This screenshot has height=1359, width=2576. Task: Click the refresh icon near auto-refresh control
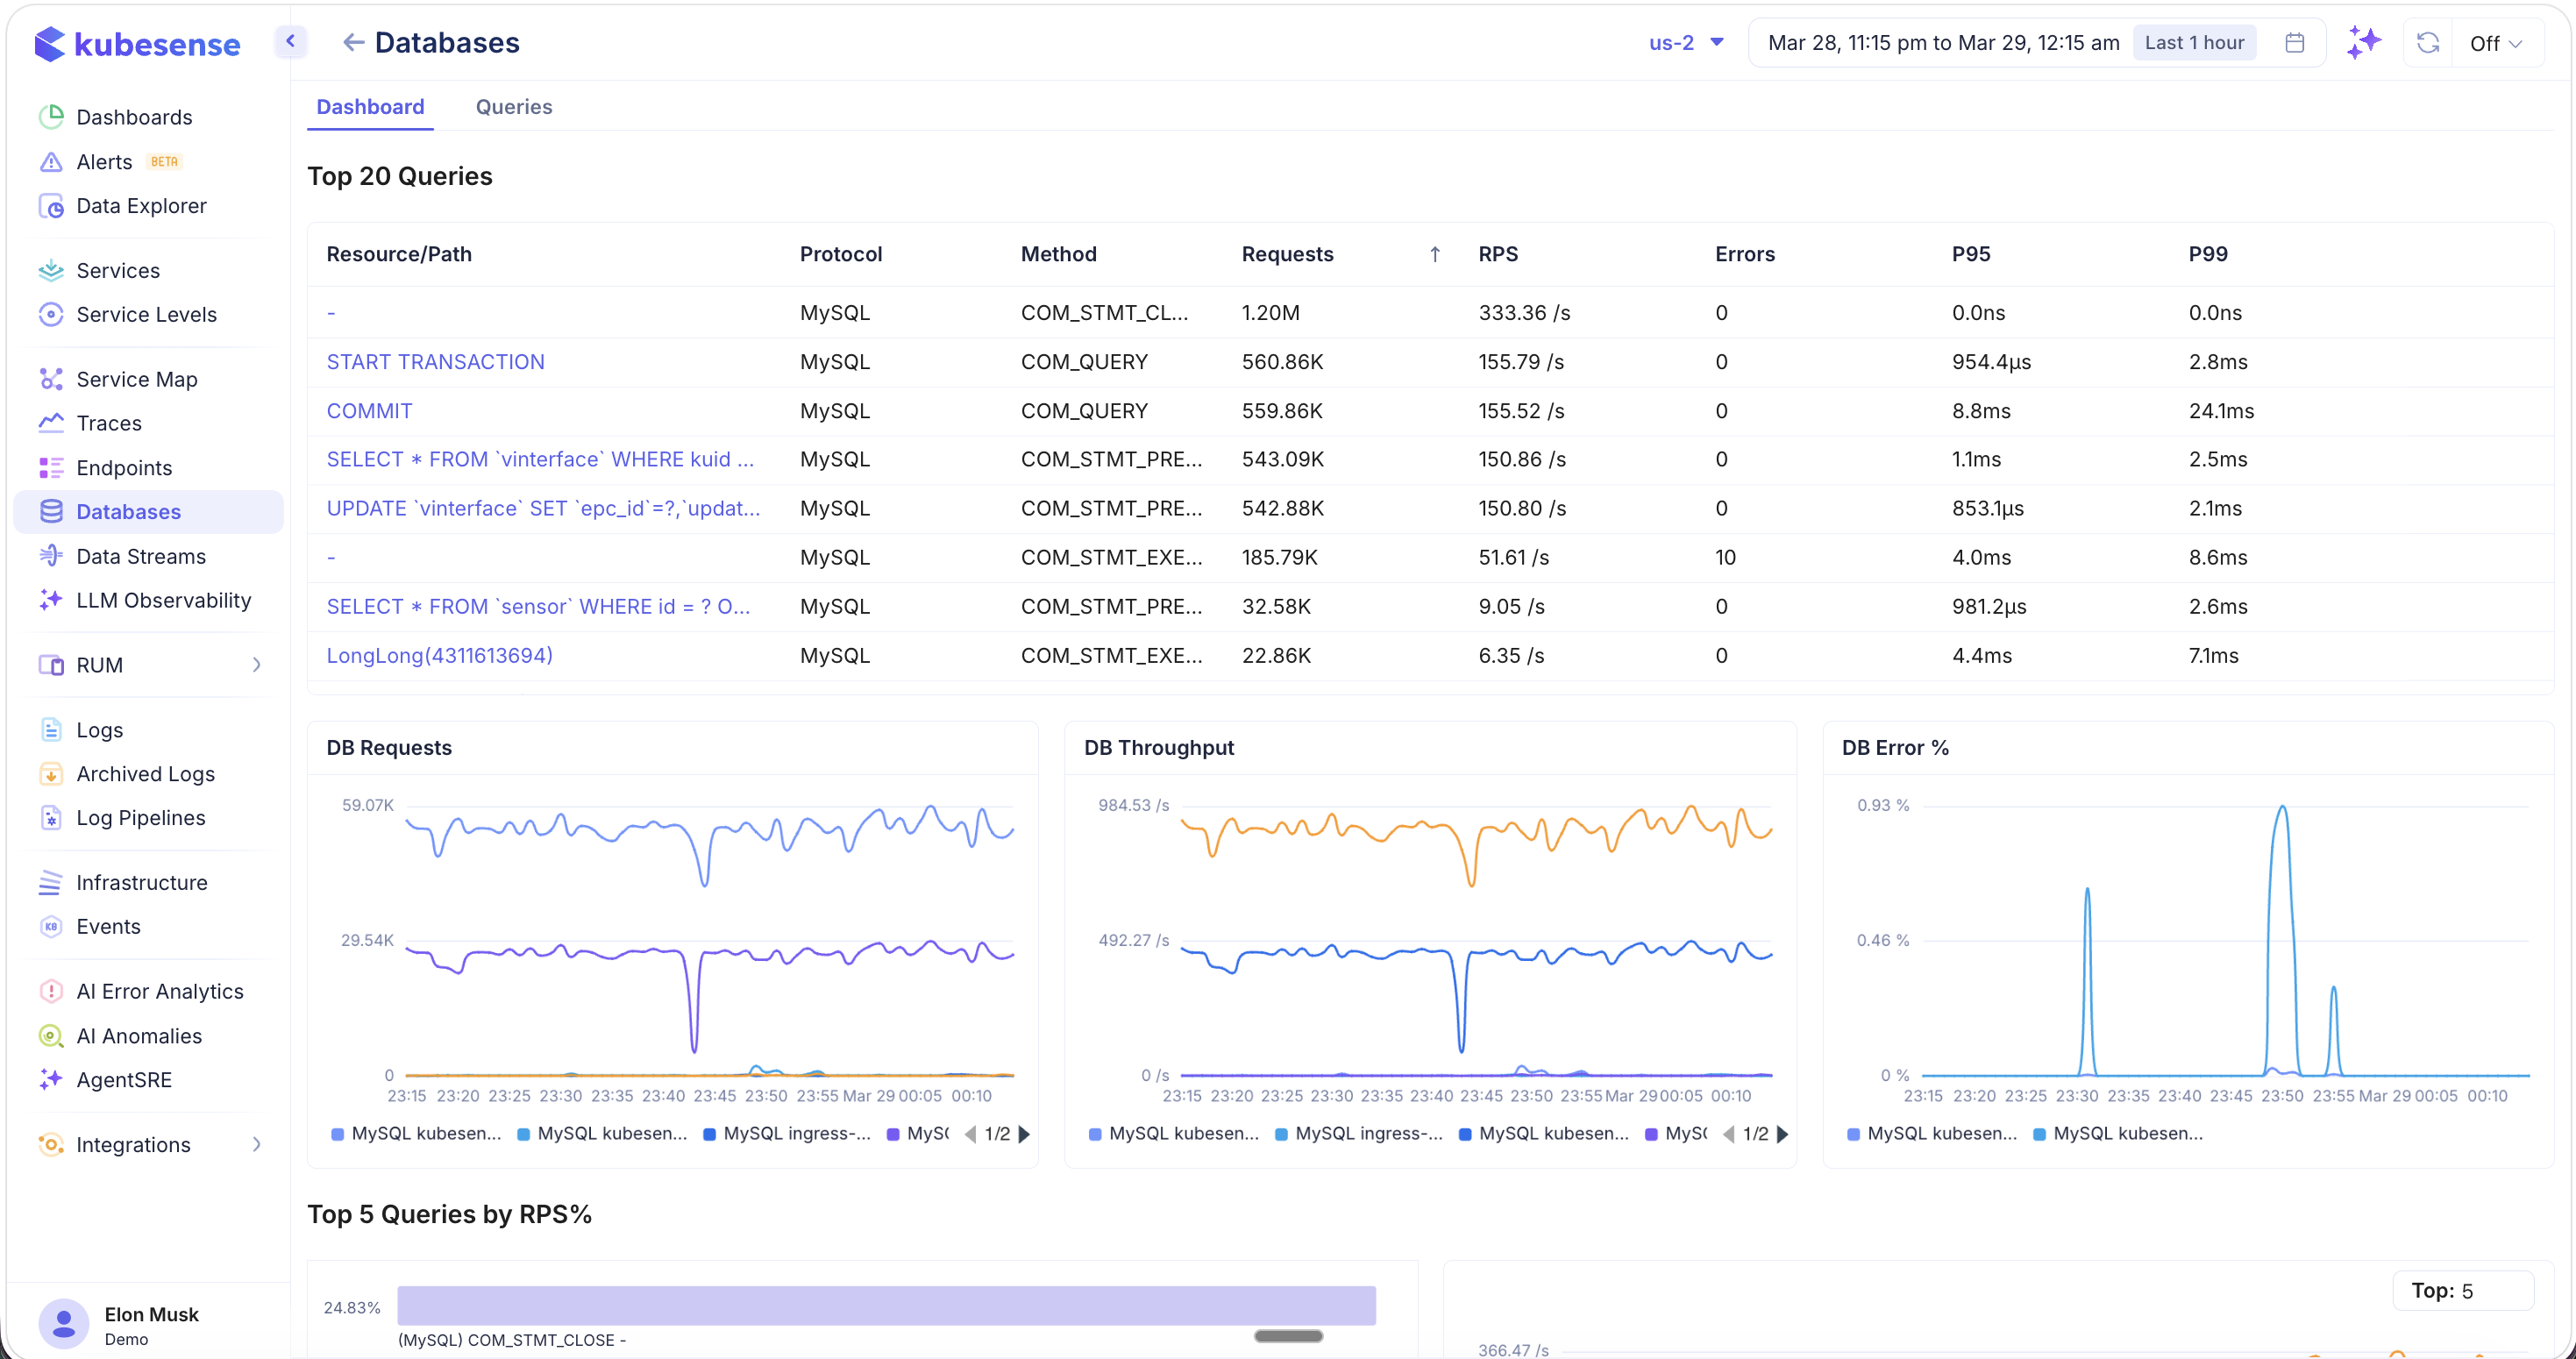(x=2429, y=43)
